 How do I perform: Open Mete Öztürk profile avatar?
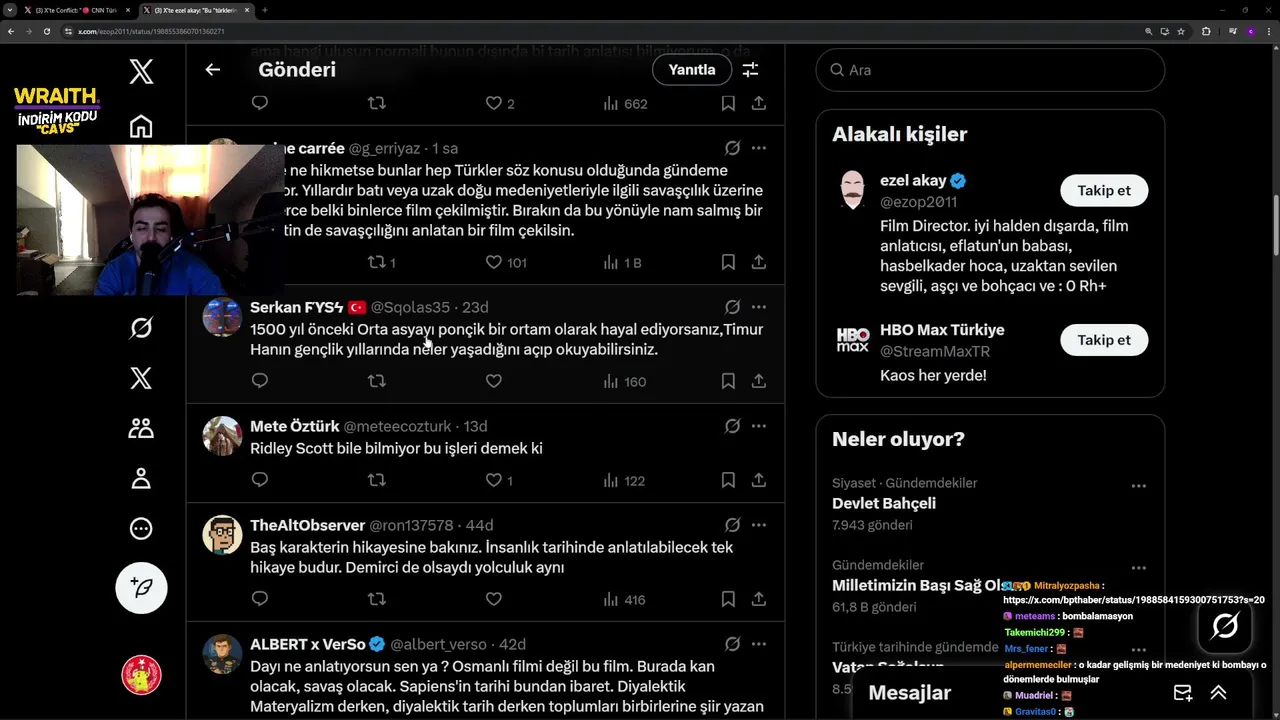pyautogui.click(x=222, y=435)
